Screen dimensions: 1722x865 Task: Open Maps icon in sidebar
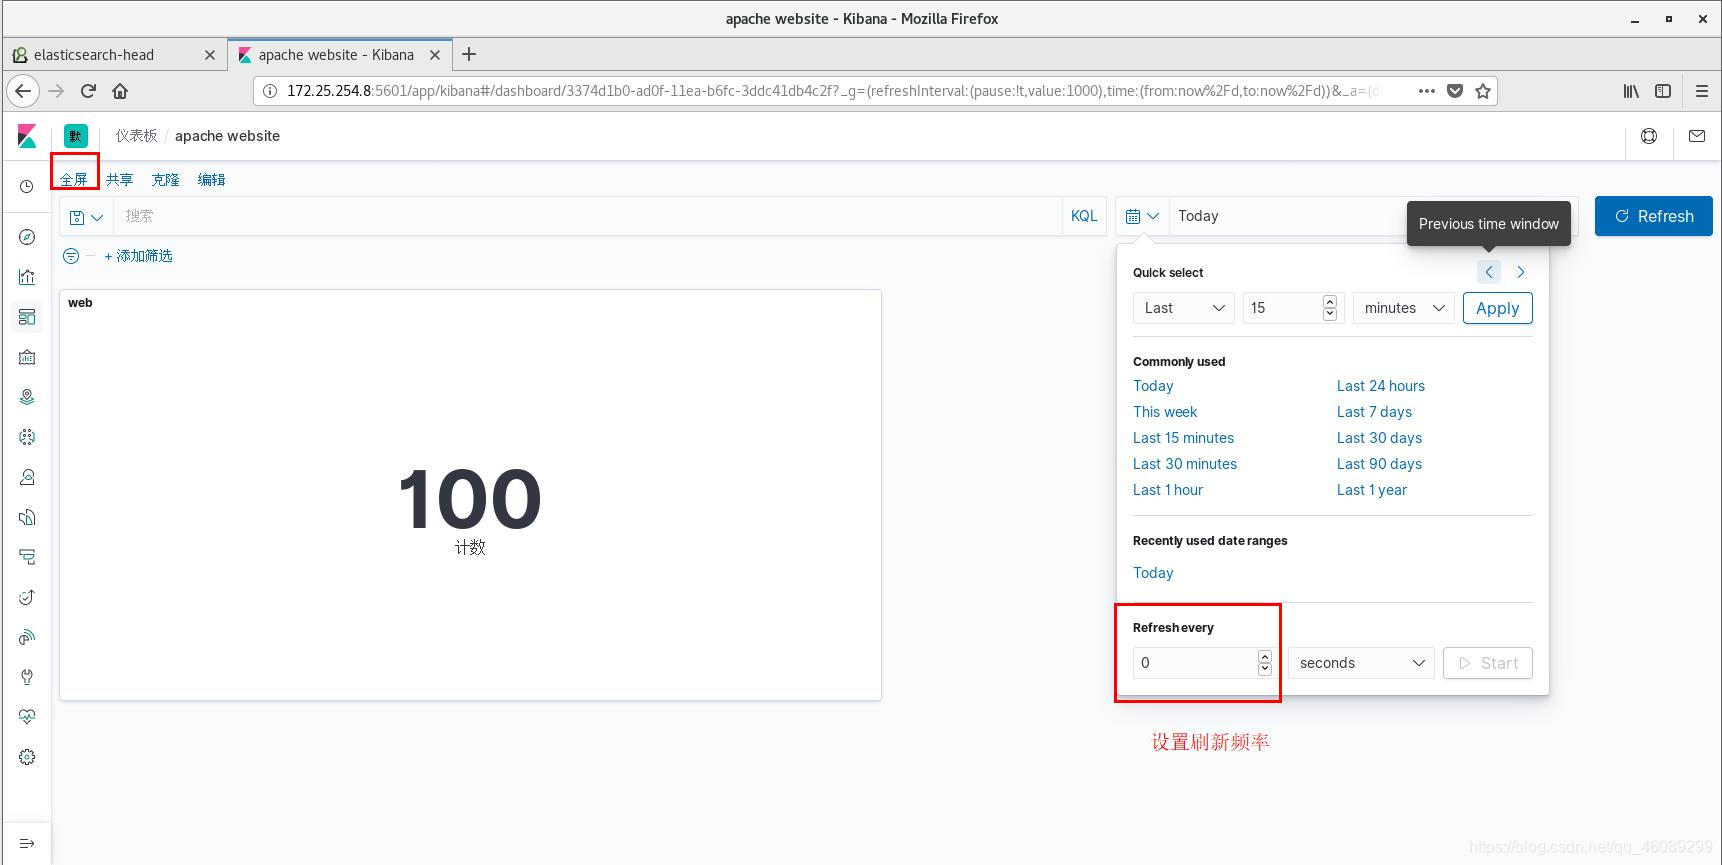point(27,397)
